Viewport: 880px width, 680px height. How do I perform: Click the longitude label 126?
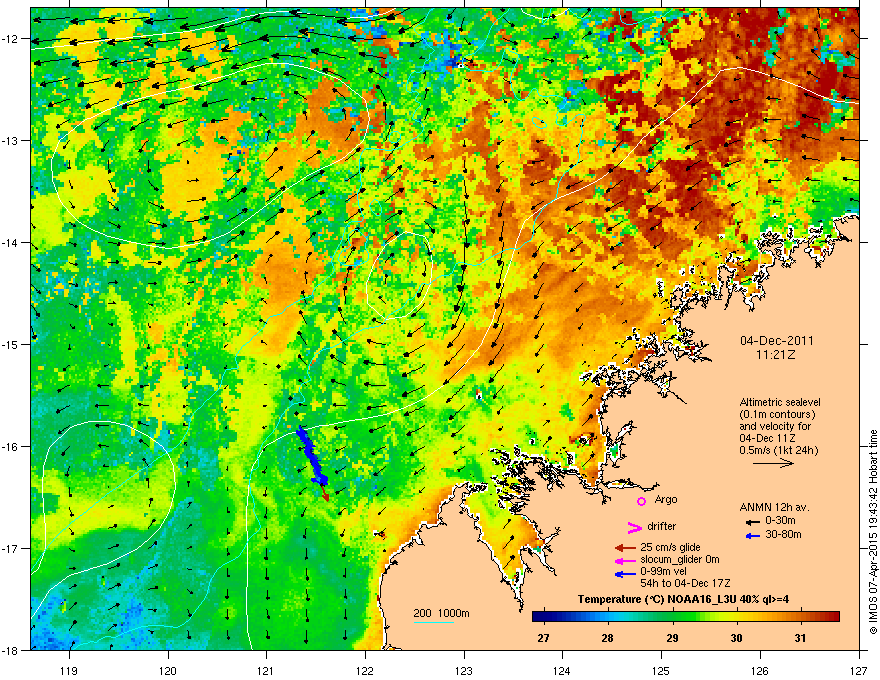(x=760, y=670)
